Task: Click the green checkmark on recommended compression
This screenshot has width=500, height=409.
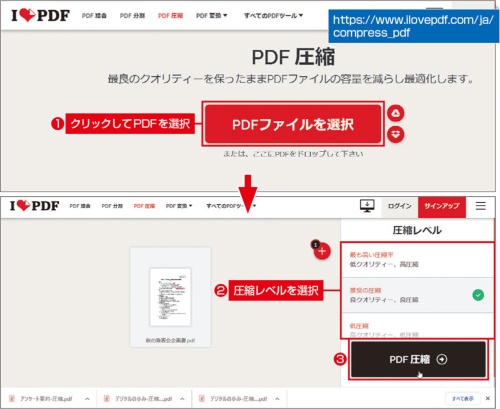Action: [478, 295]
